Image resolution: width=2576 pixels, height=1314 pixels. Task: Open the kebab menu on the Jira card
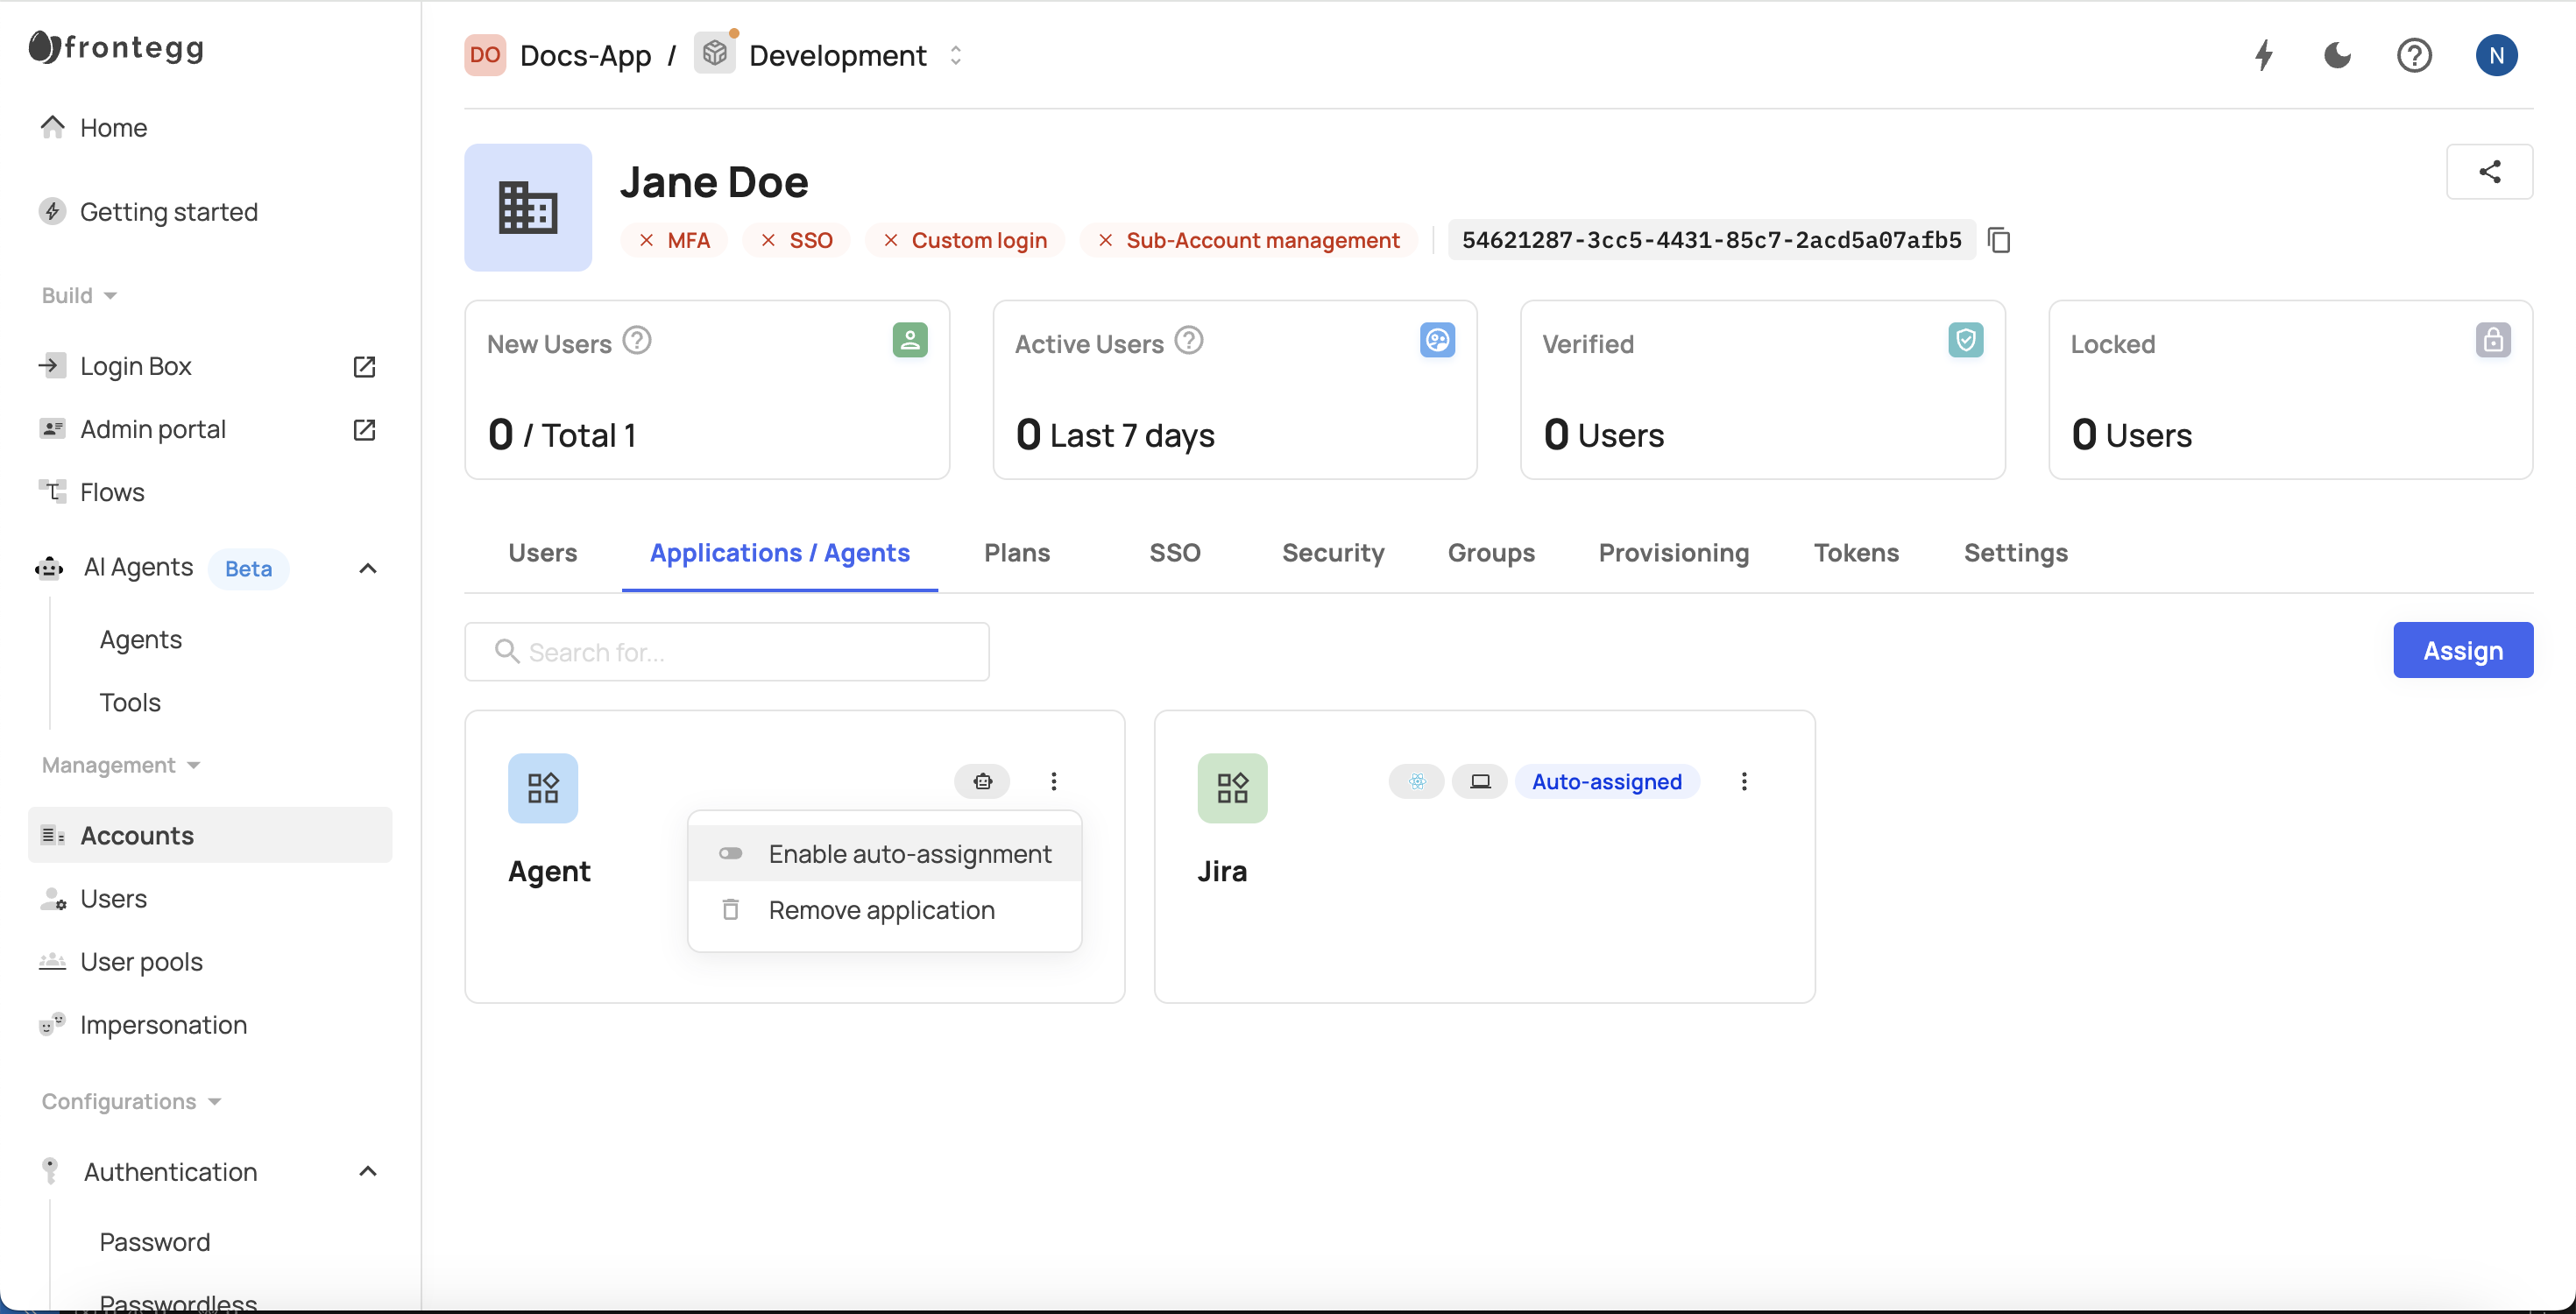[1745, 781]
